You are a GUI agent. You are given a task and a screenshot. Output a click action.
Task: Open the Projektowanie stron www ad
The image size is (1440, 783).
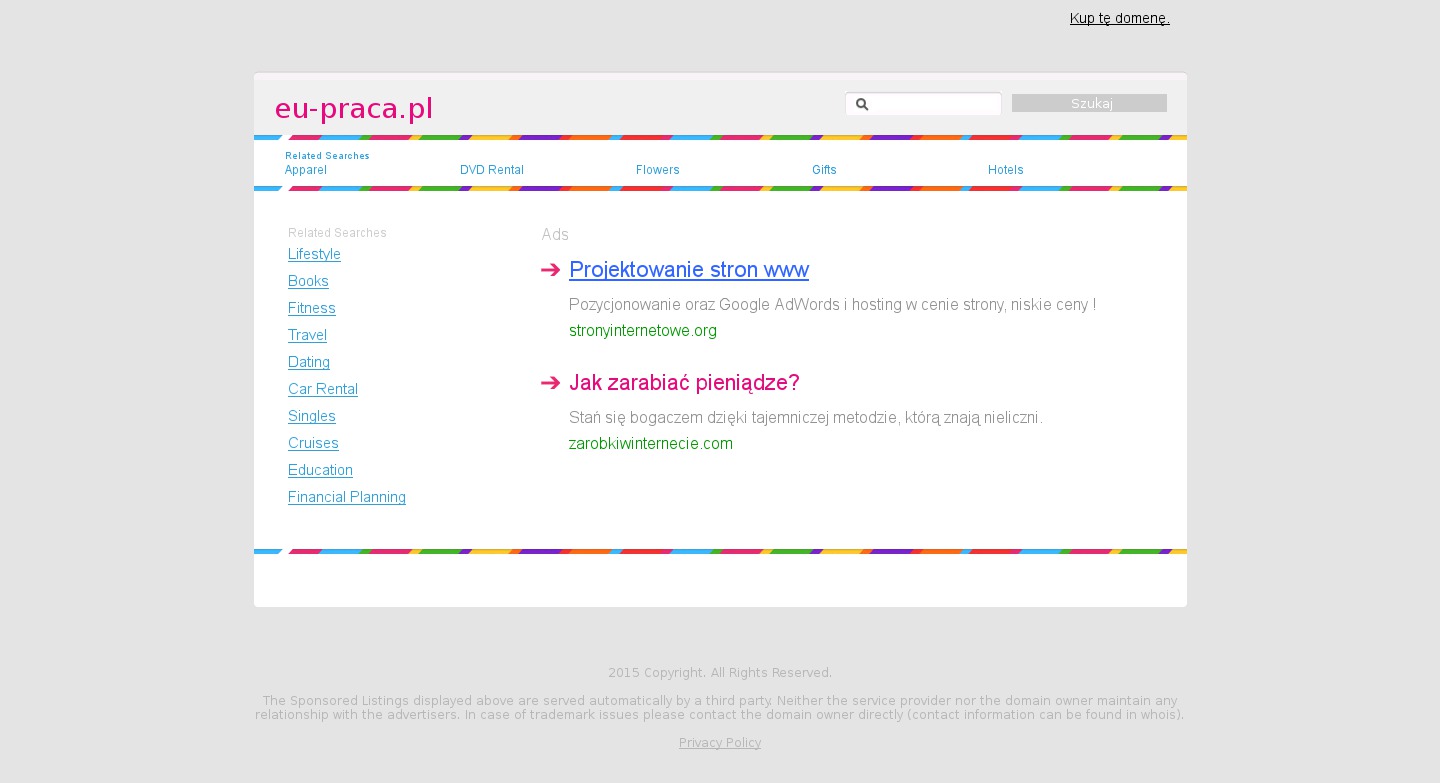(x=688, y=270)
